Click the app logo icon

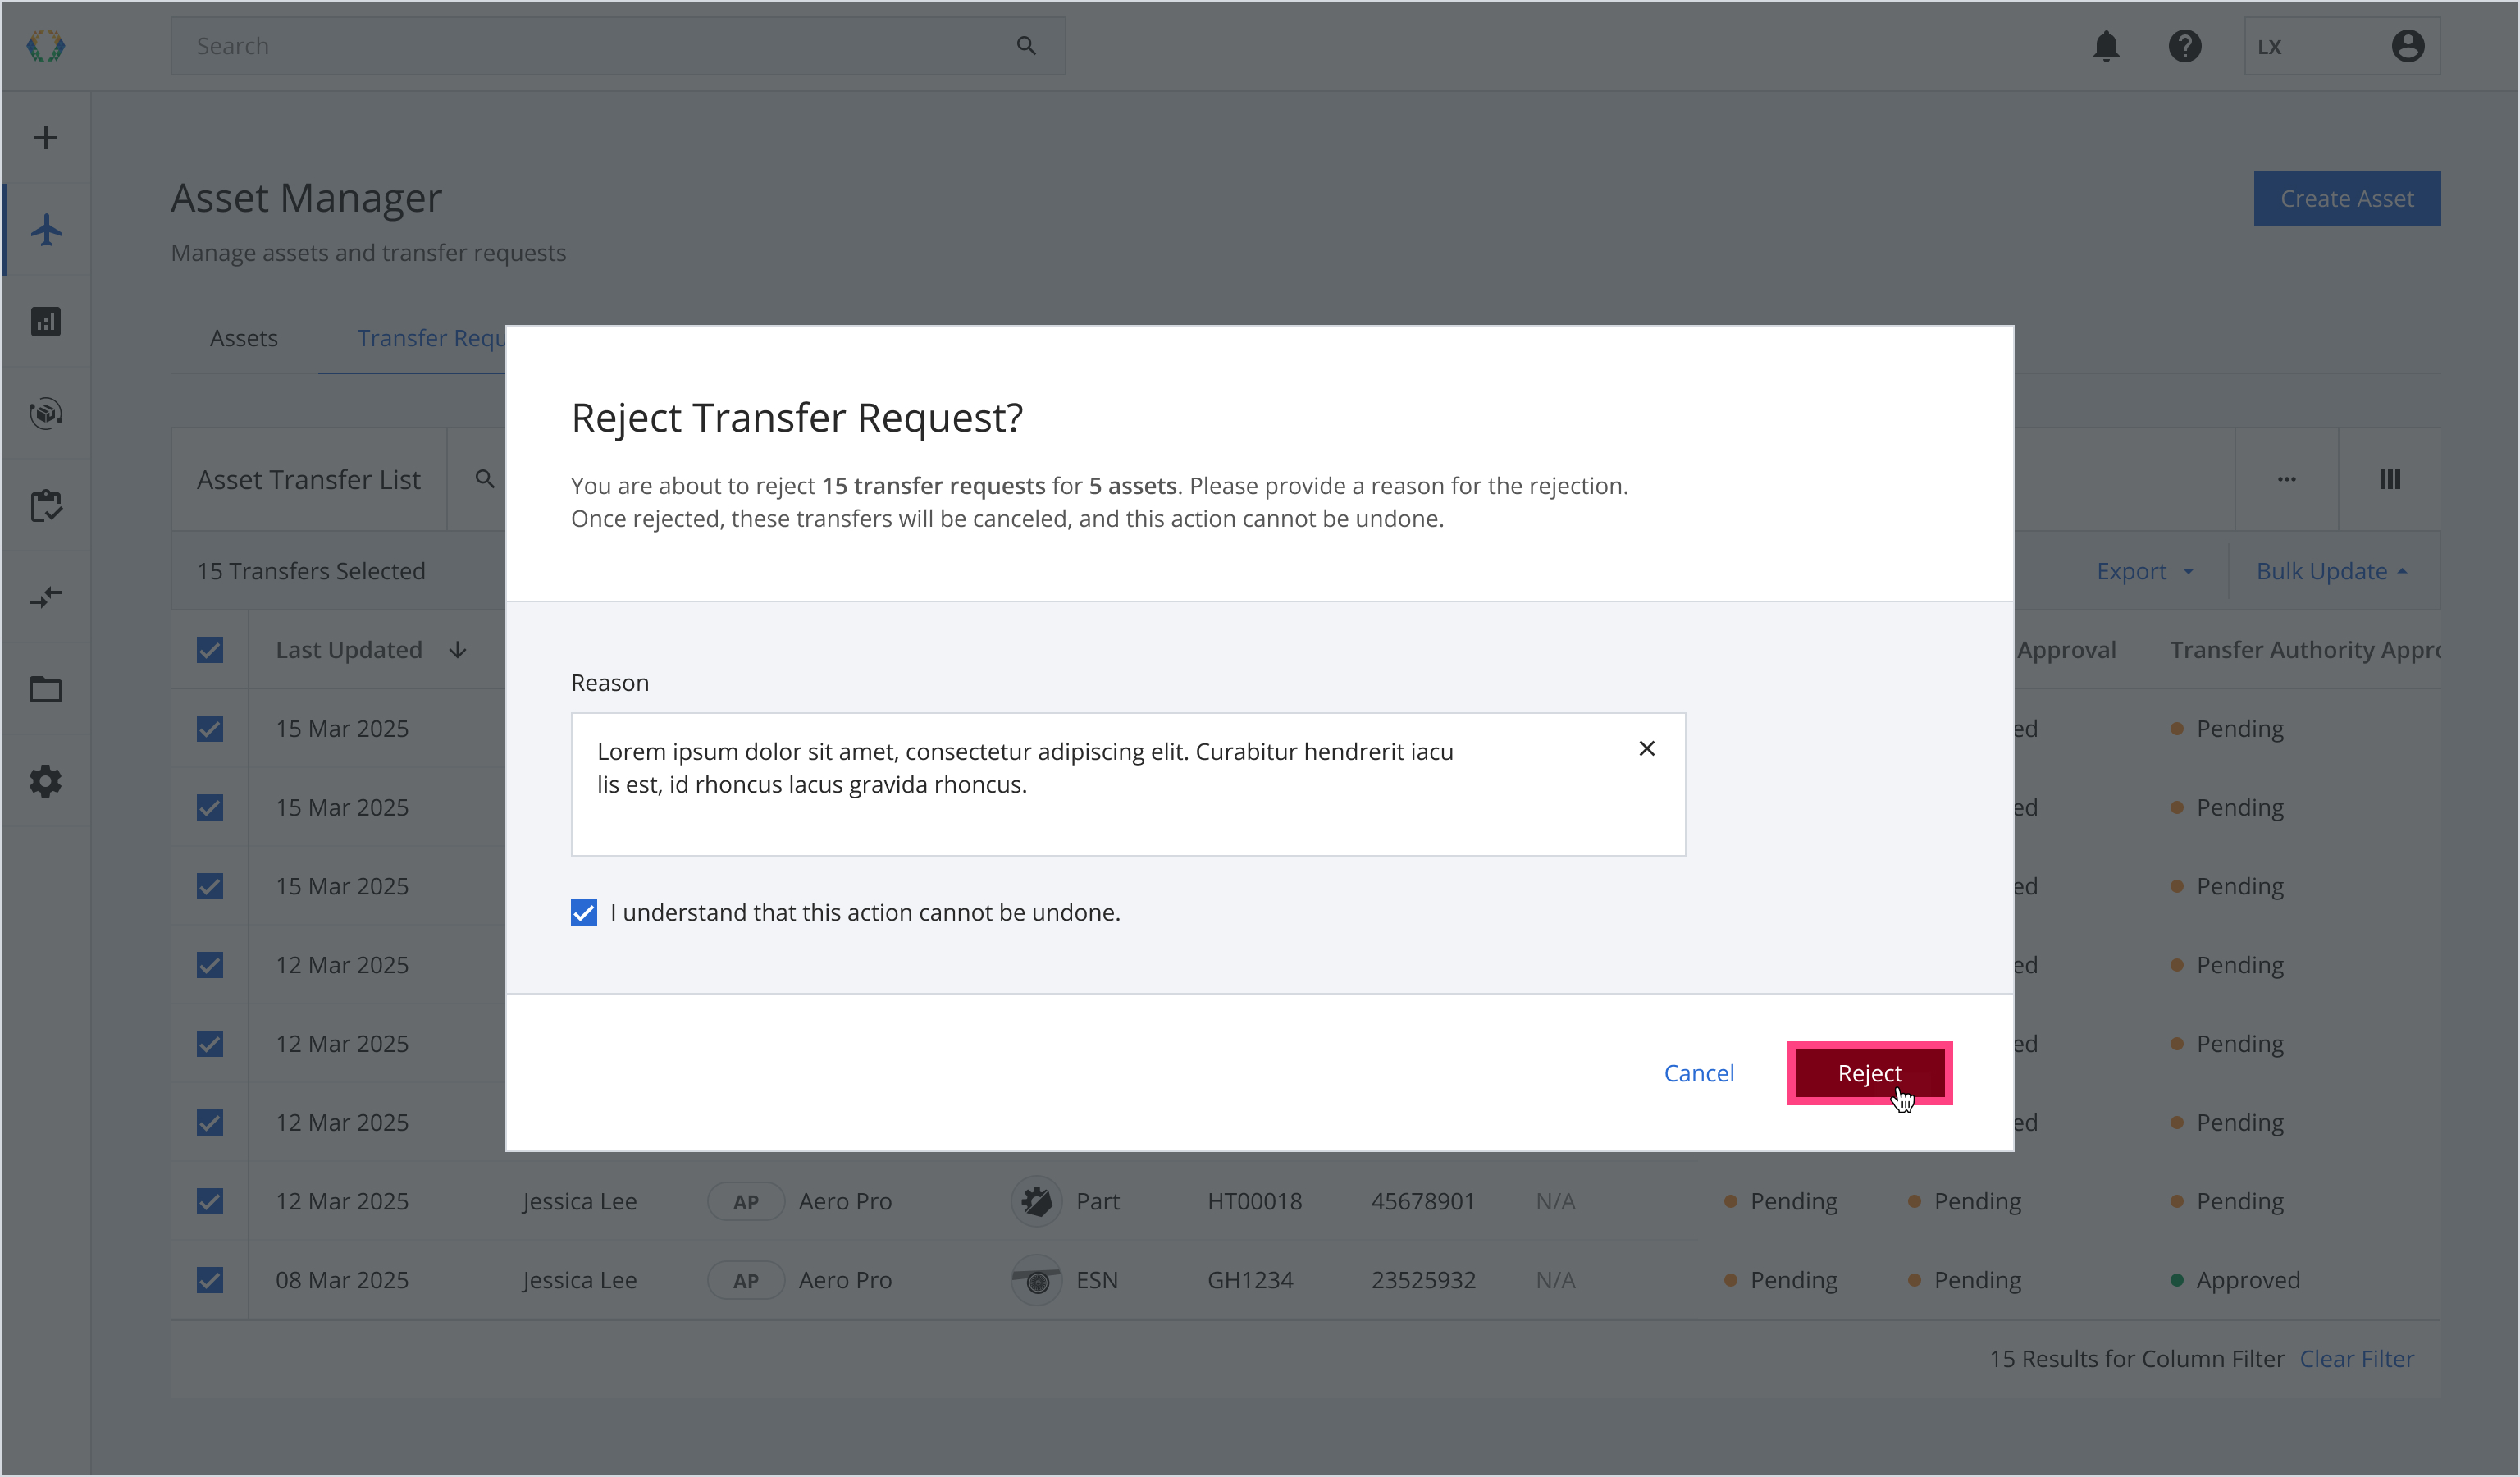coord(45,46)
